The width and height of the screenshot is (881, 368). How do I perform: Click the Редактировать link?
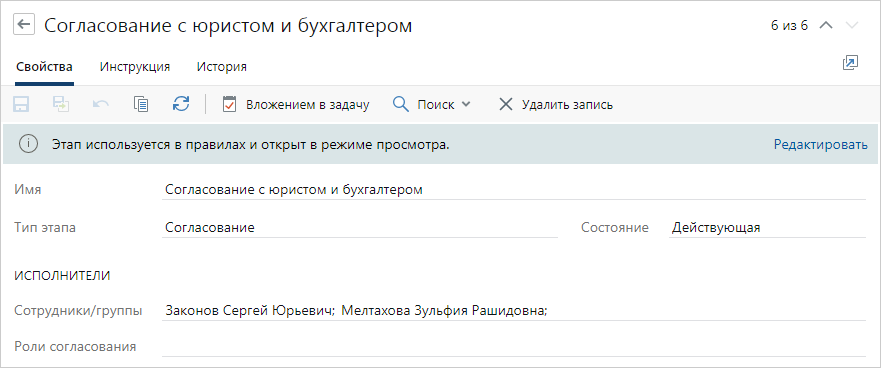[x=821, y=144]
